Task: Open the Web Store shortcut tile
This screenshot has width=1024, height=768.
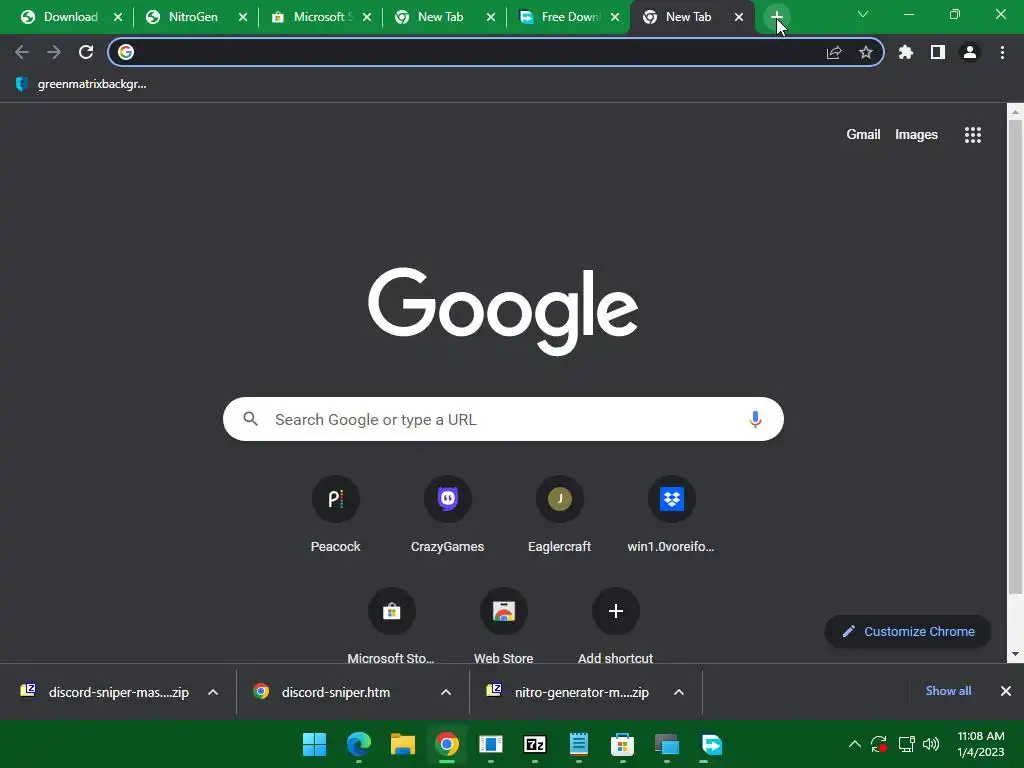Action: click(x=504, y=626)
